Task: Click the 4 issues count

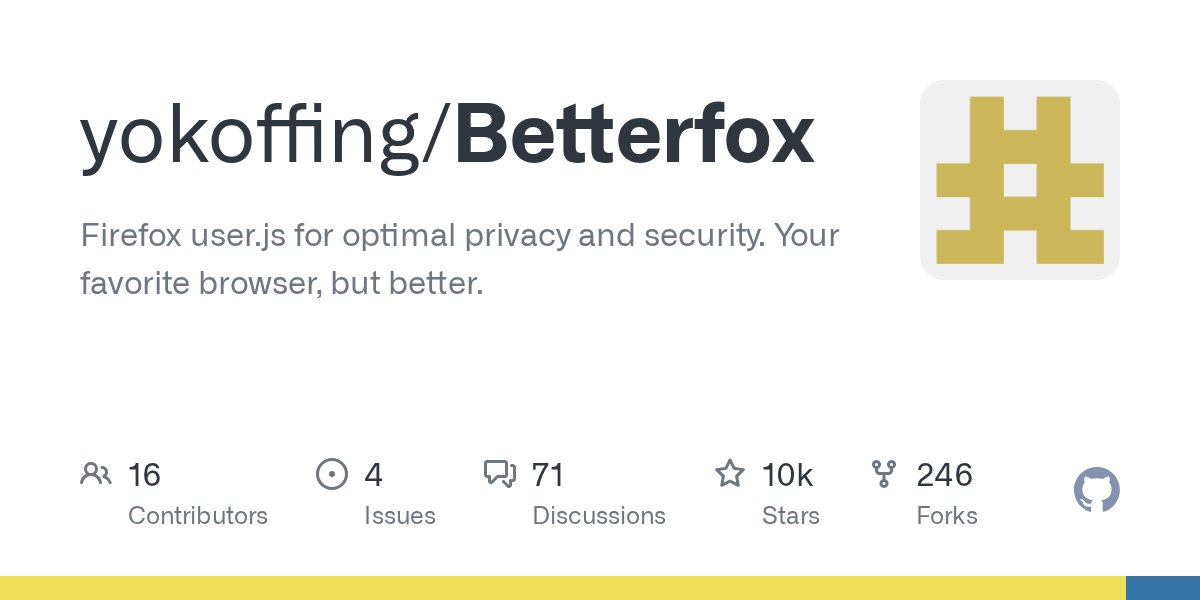Action: (373, 474)
